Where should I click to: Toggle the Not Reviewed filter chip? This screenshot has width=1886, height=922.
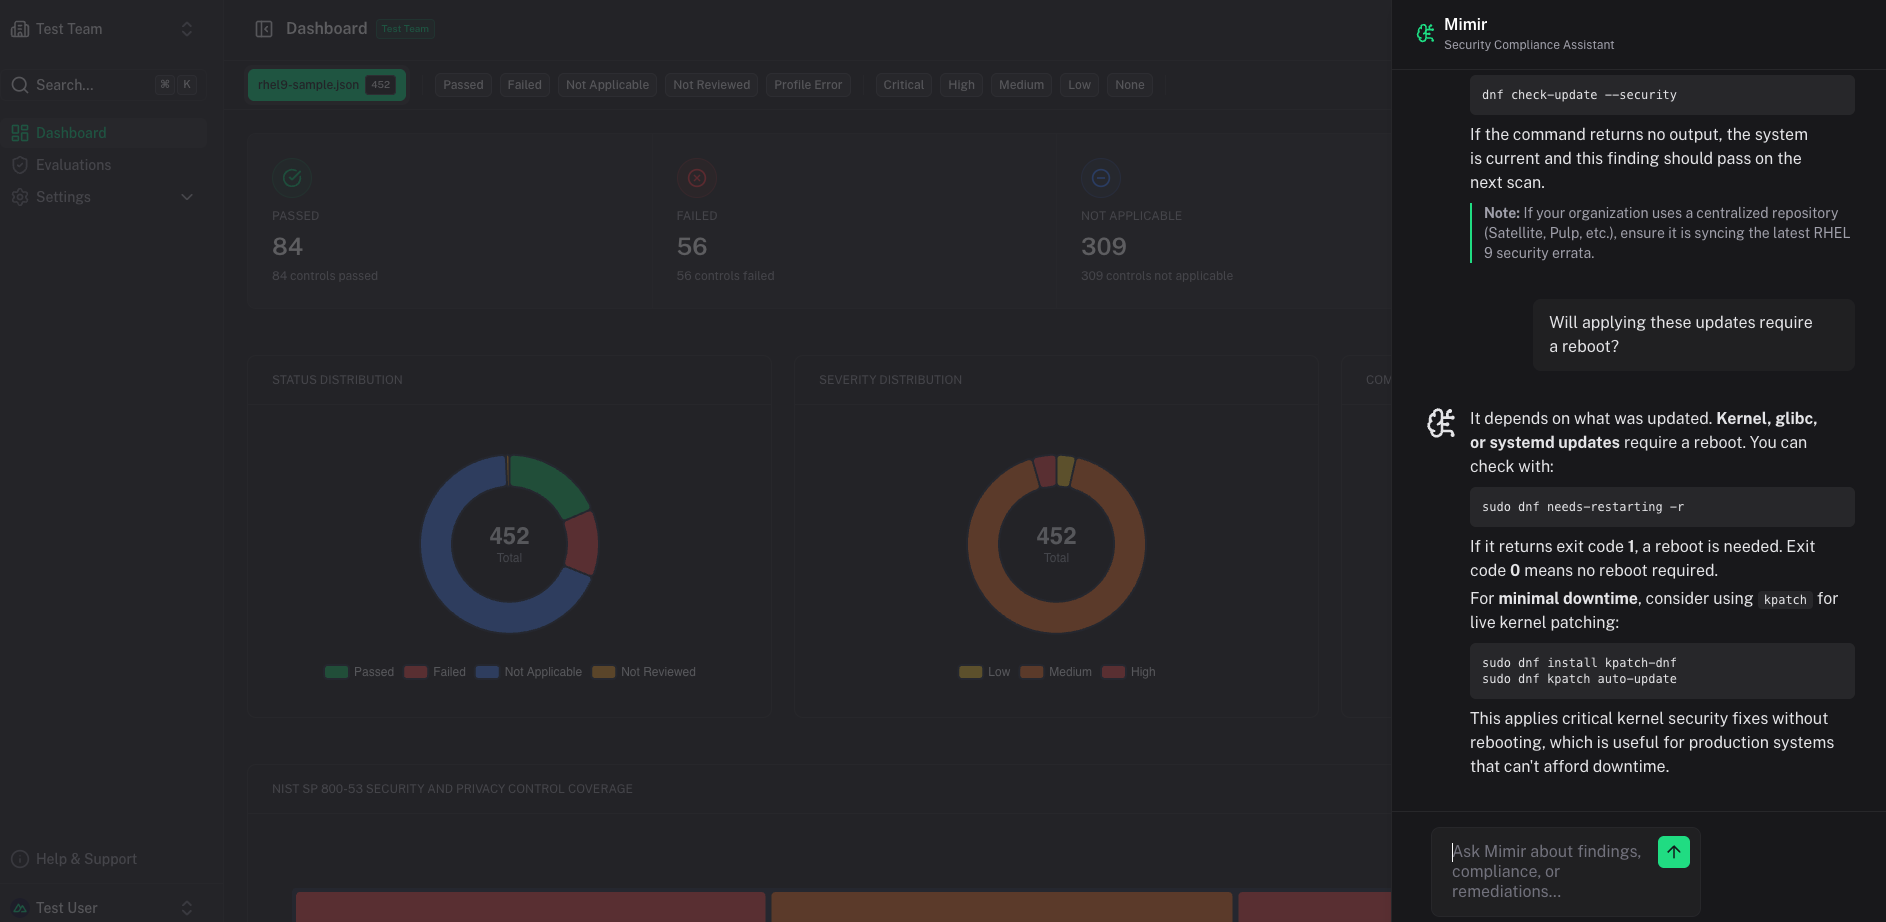tap(711, 84)
